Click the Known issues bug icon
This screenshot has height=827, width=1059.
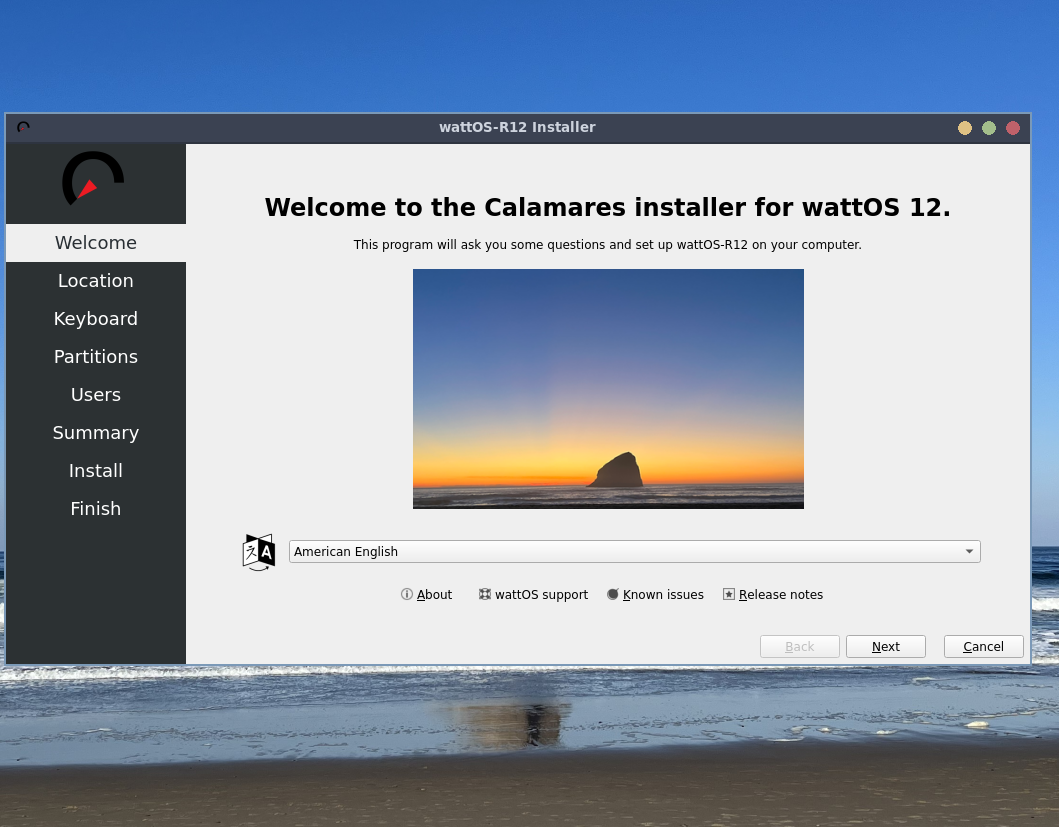pos(613,594)
